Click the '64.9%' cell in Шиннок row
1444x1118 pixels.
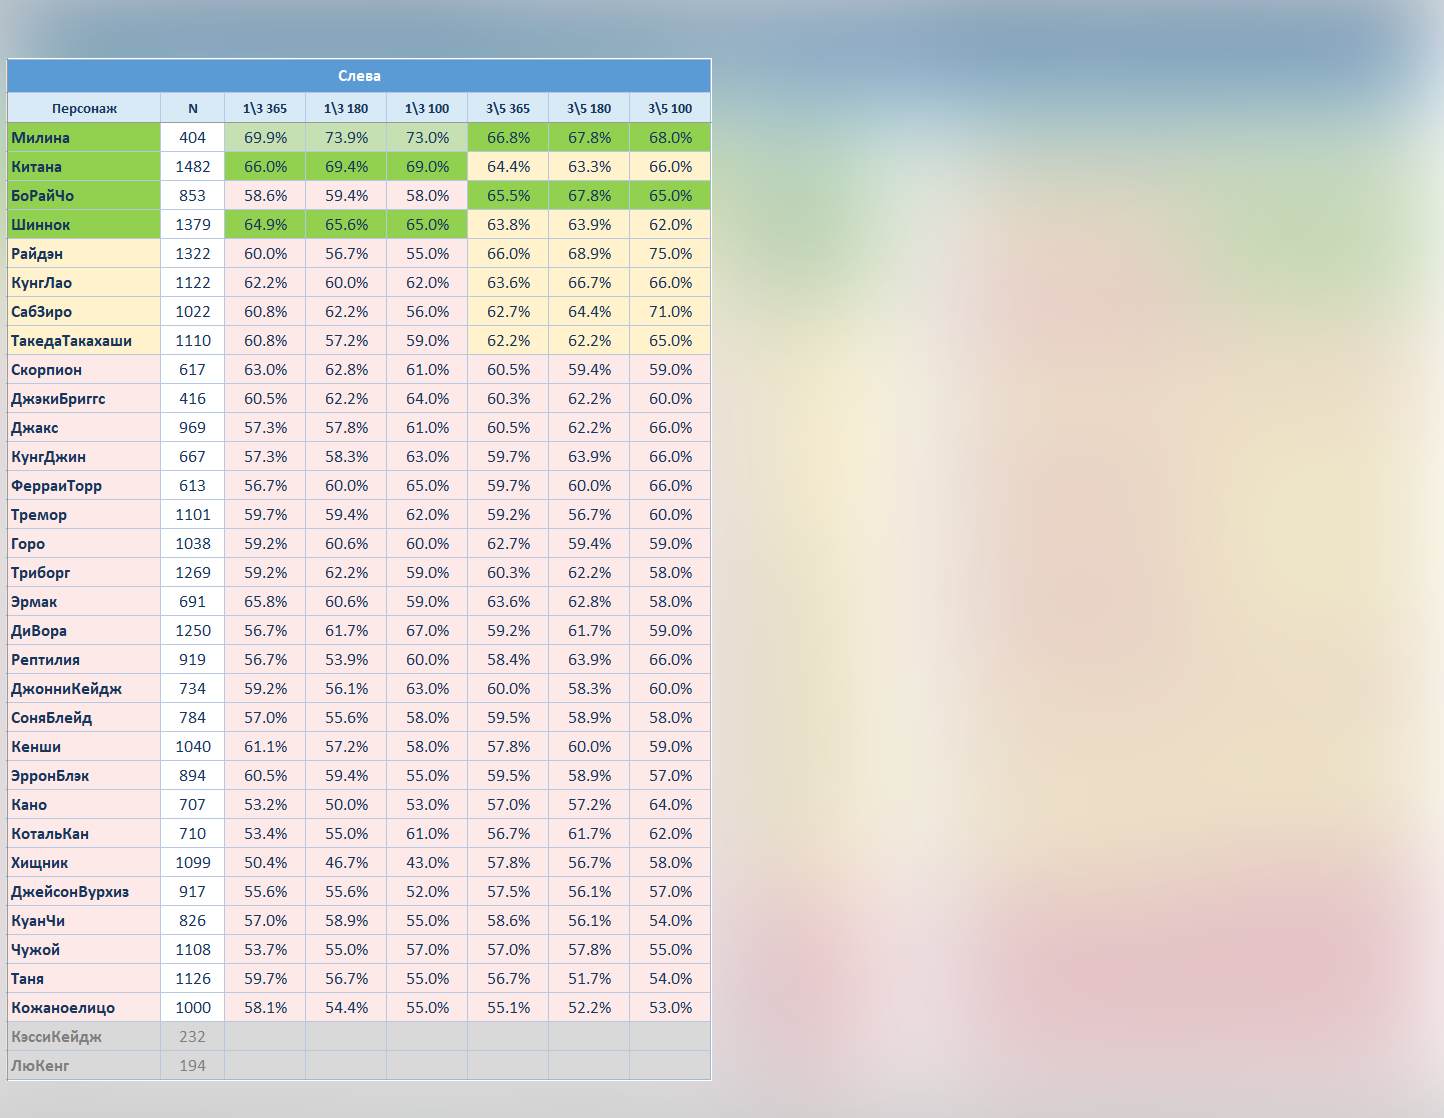pyautogui.click(x=265, y=225)
